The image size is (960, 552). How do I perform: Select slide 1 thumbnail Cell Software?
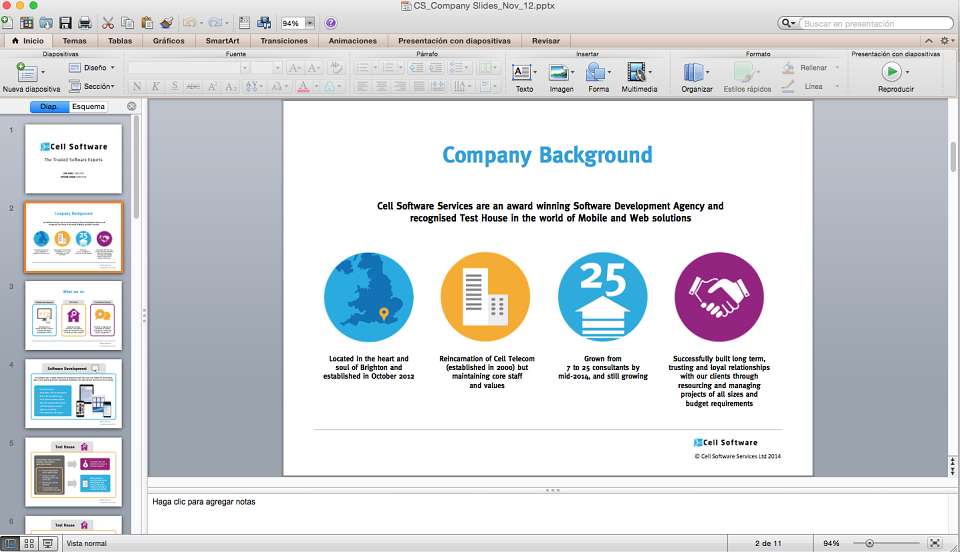(x=73, y=159)
